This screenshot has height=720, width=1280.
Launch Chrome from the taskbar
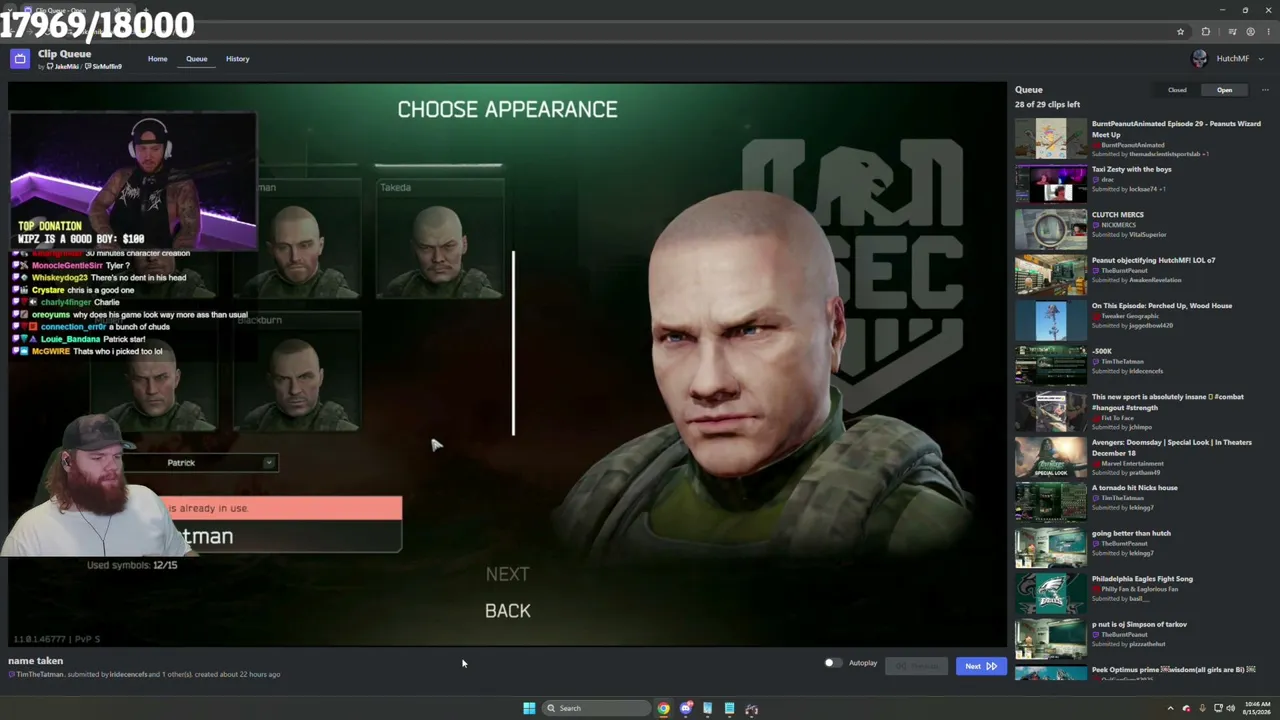coord(663,708)
